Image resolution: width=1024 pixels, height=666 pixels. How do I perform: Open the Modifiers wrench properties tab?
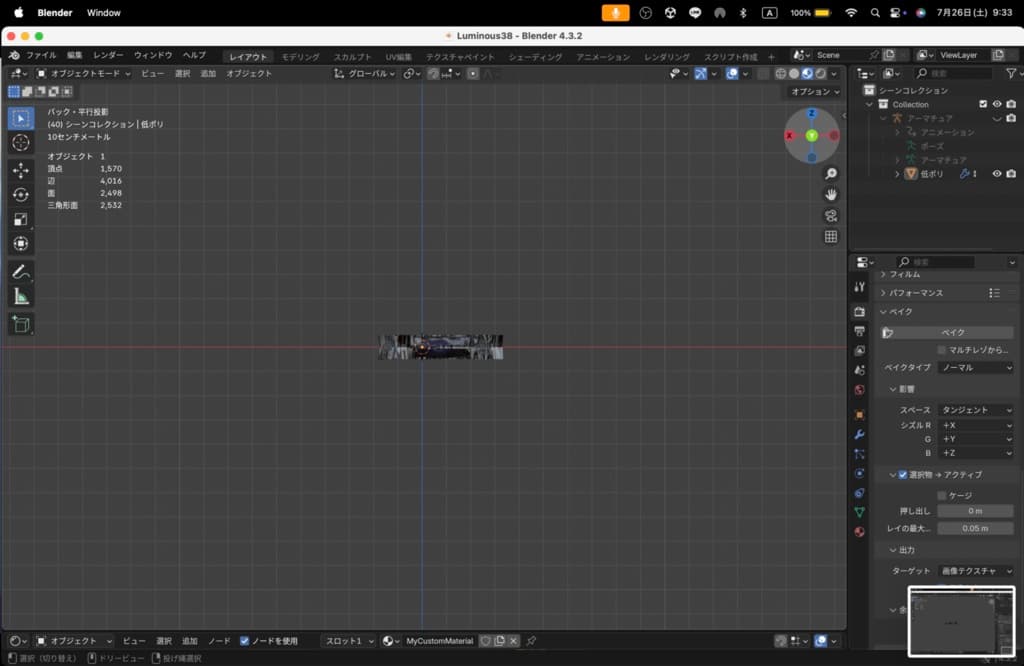click(x=859, y=434)
